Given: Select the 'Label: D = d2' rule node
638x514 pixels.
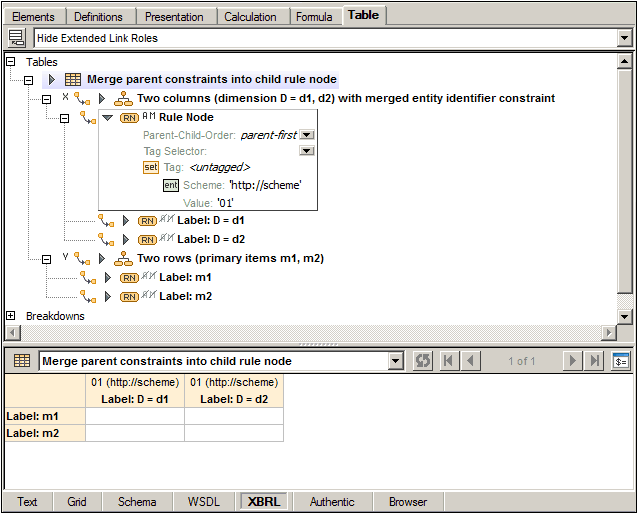Looking at the screenshot, I should (210, 239).
